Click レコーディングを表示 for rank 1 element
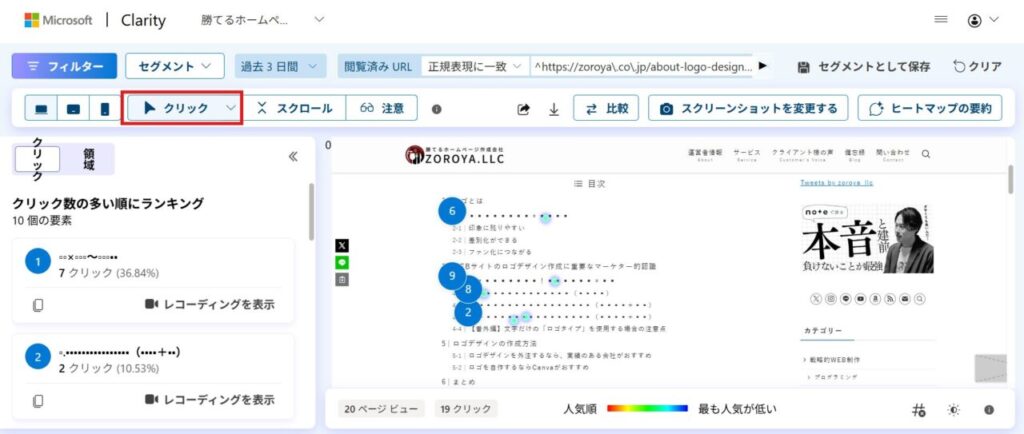 (x=209, y=304)
